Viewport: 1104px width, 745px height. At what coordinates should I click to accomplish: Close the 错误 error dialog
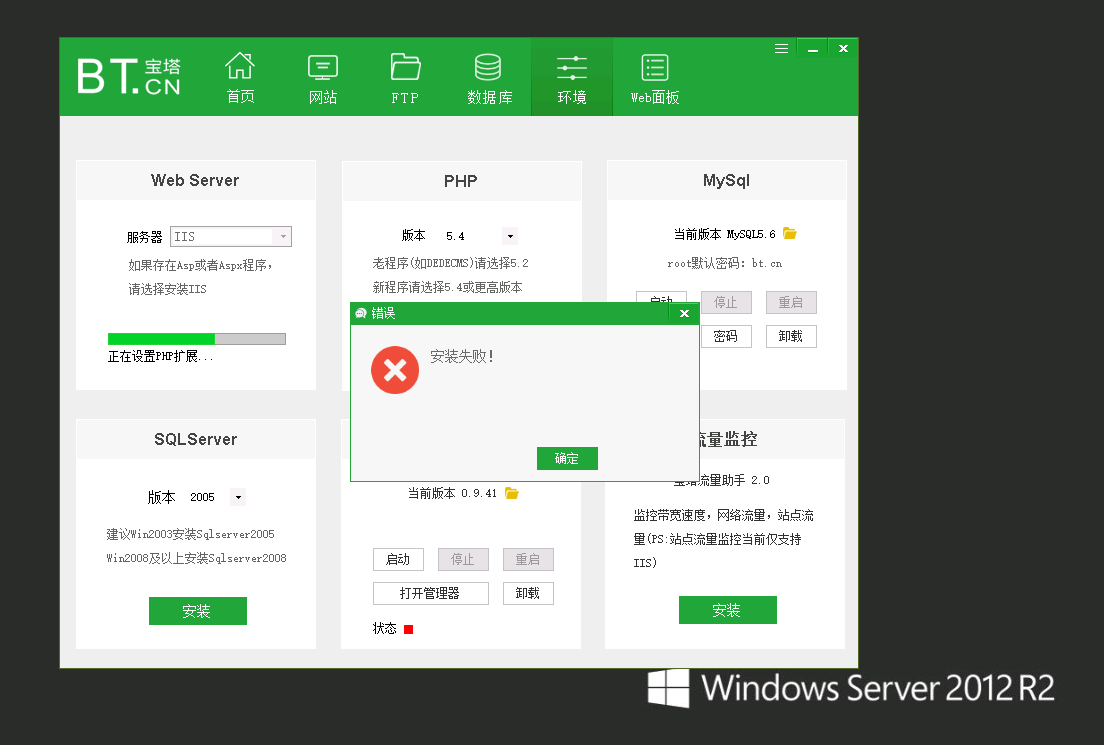click(x=684, y=313)
